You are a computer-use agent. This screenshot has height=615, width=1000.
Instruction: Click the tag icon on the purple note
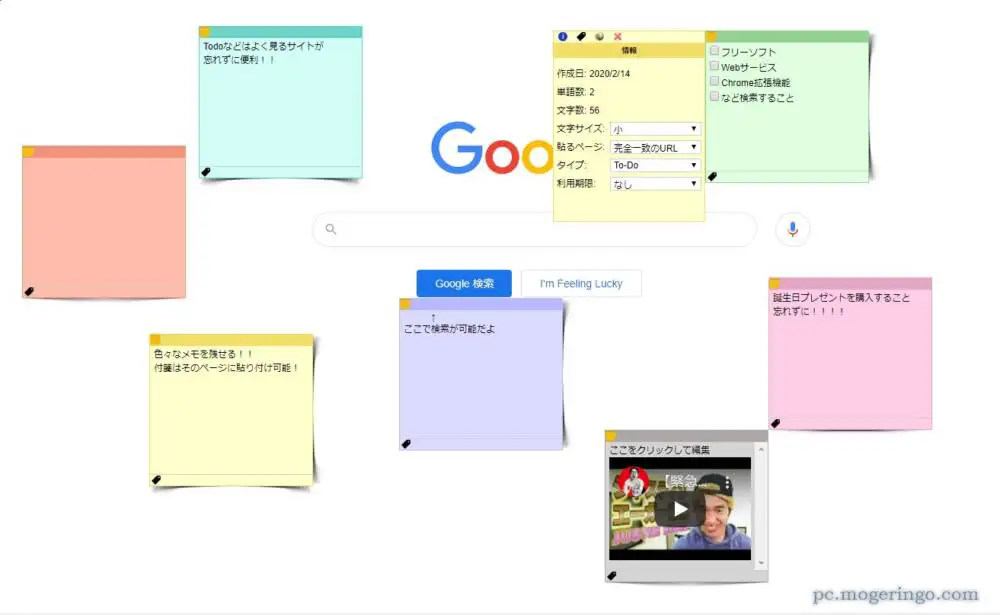406,443
